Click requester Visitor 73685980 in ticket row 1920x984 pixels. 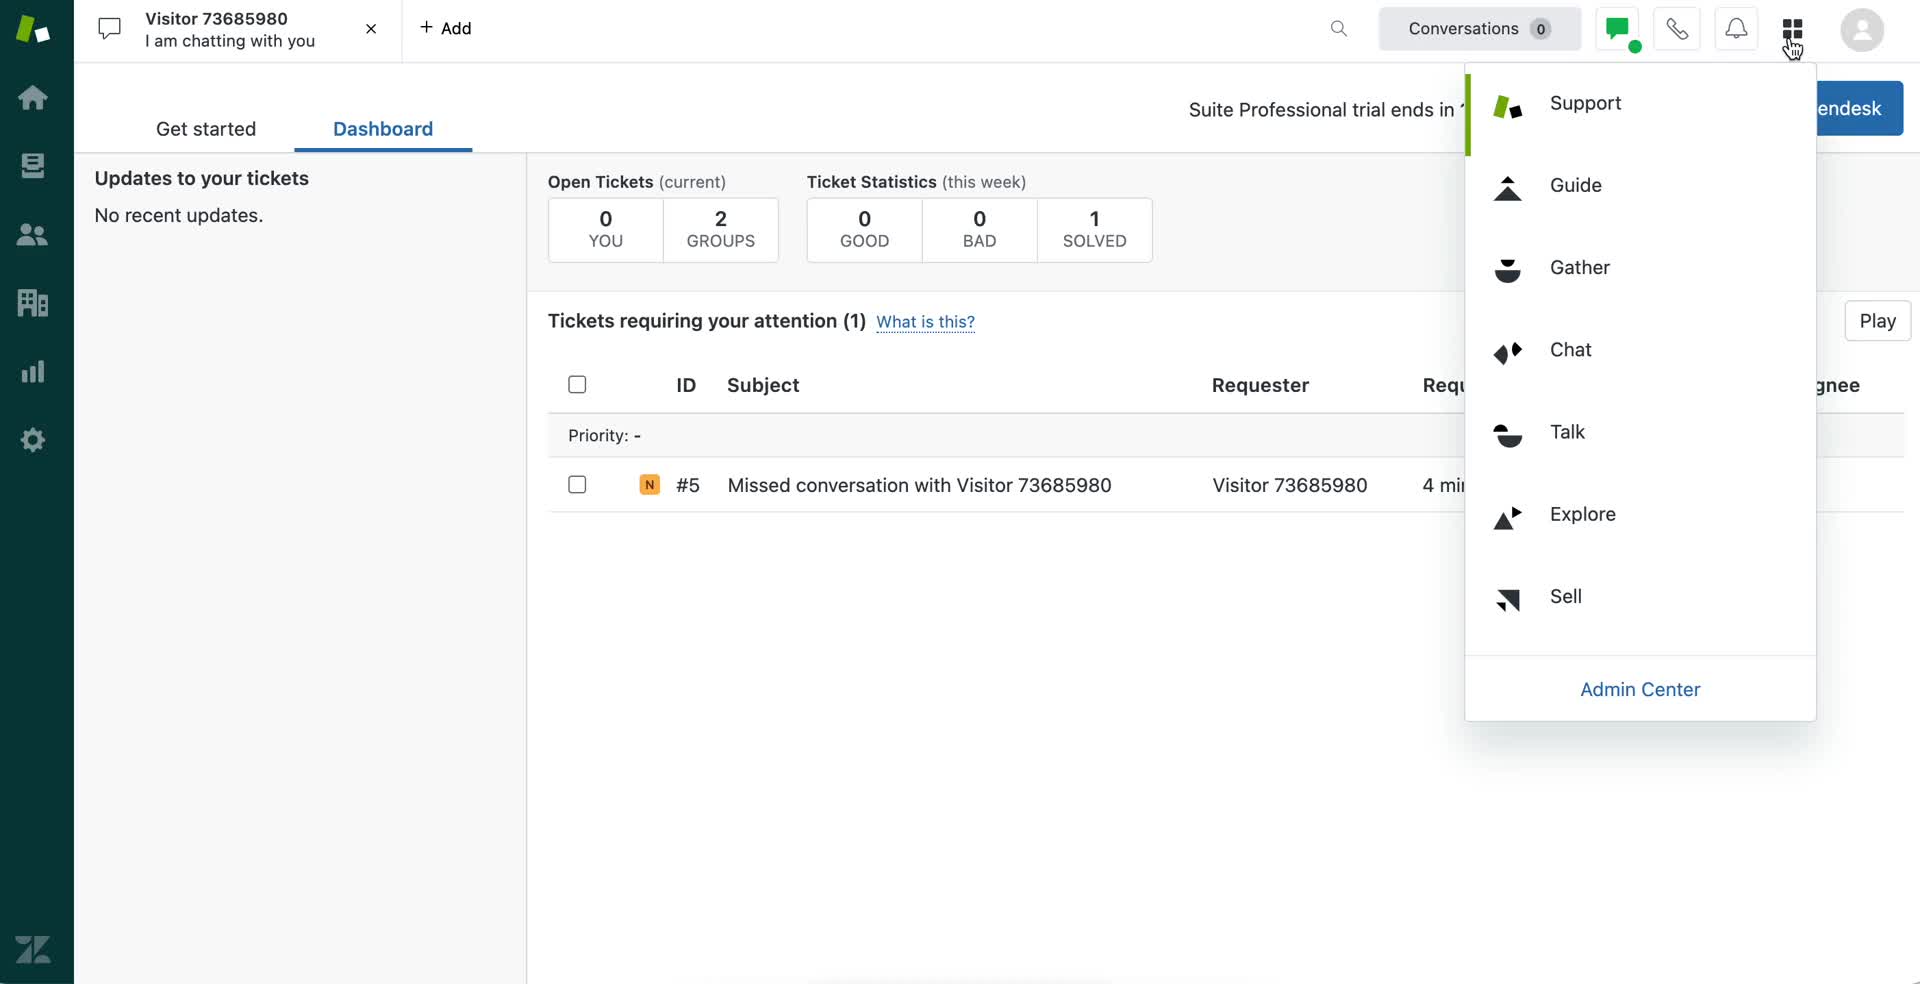click(x=1290, y=485)
